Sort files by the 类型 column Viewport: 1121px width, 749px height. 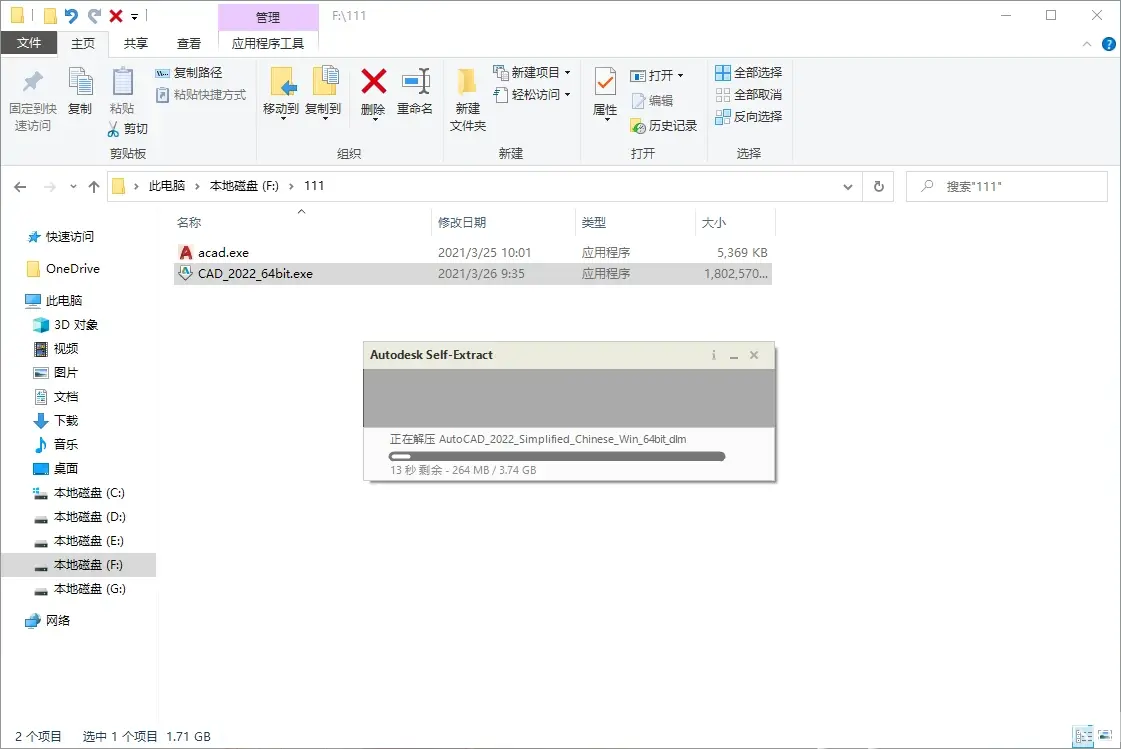point(635,222)
